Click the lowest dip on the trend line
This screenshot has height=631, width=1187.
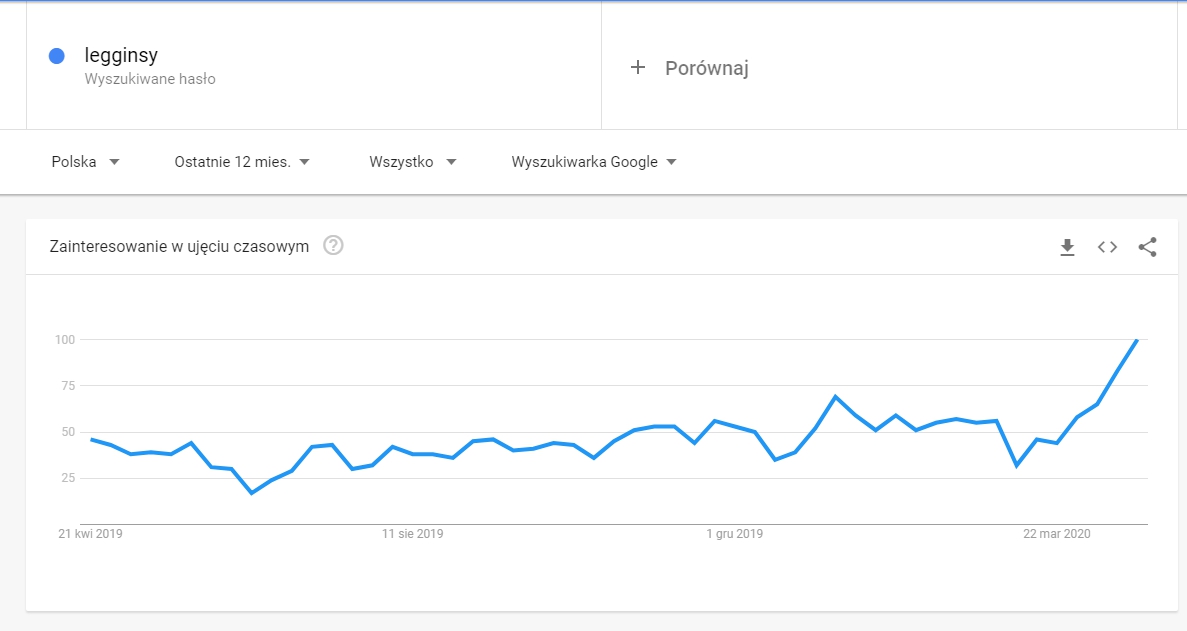(x=251, y=493)
